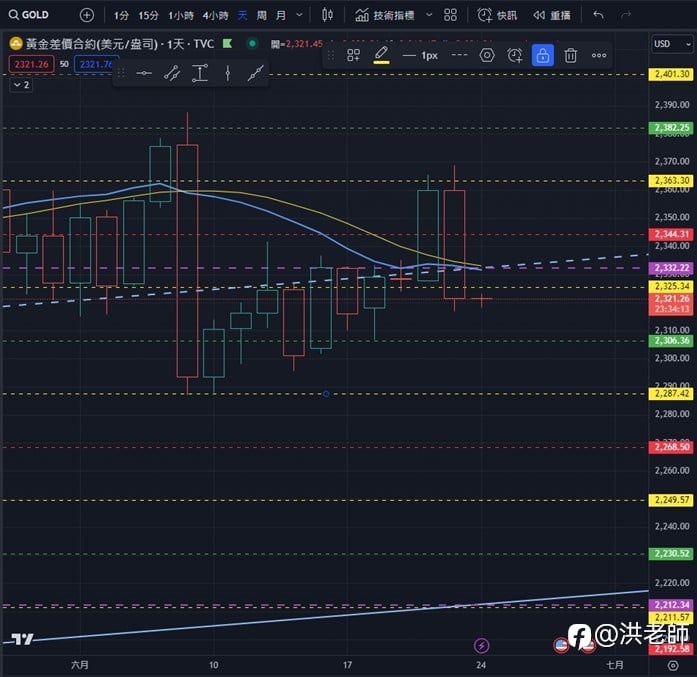Expand the timeframe dropdown after 月
This screenshot has width=697, height=677.
tap(300, 15)
